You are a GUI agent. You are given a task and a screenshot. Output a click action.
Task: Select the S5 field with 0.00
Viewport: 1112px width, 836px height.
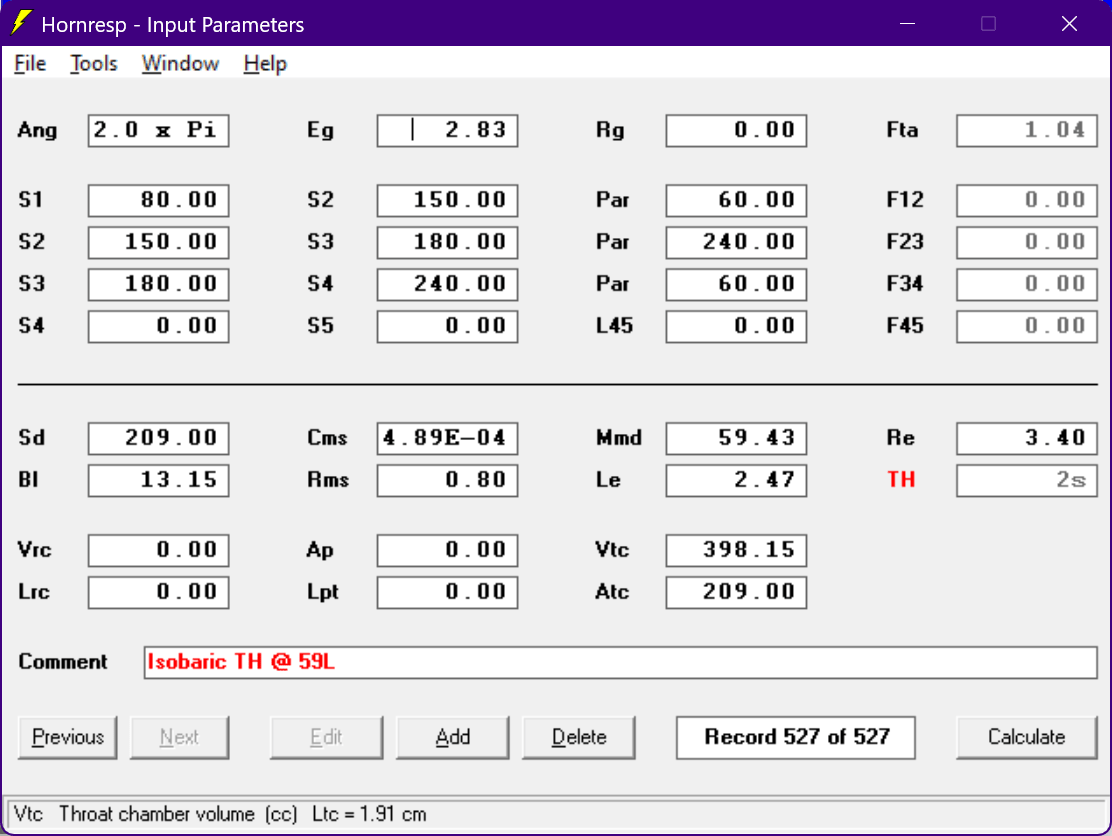[447, 326]
